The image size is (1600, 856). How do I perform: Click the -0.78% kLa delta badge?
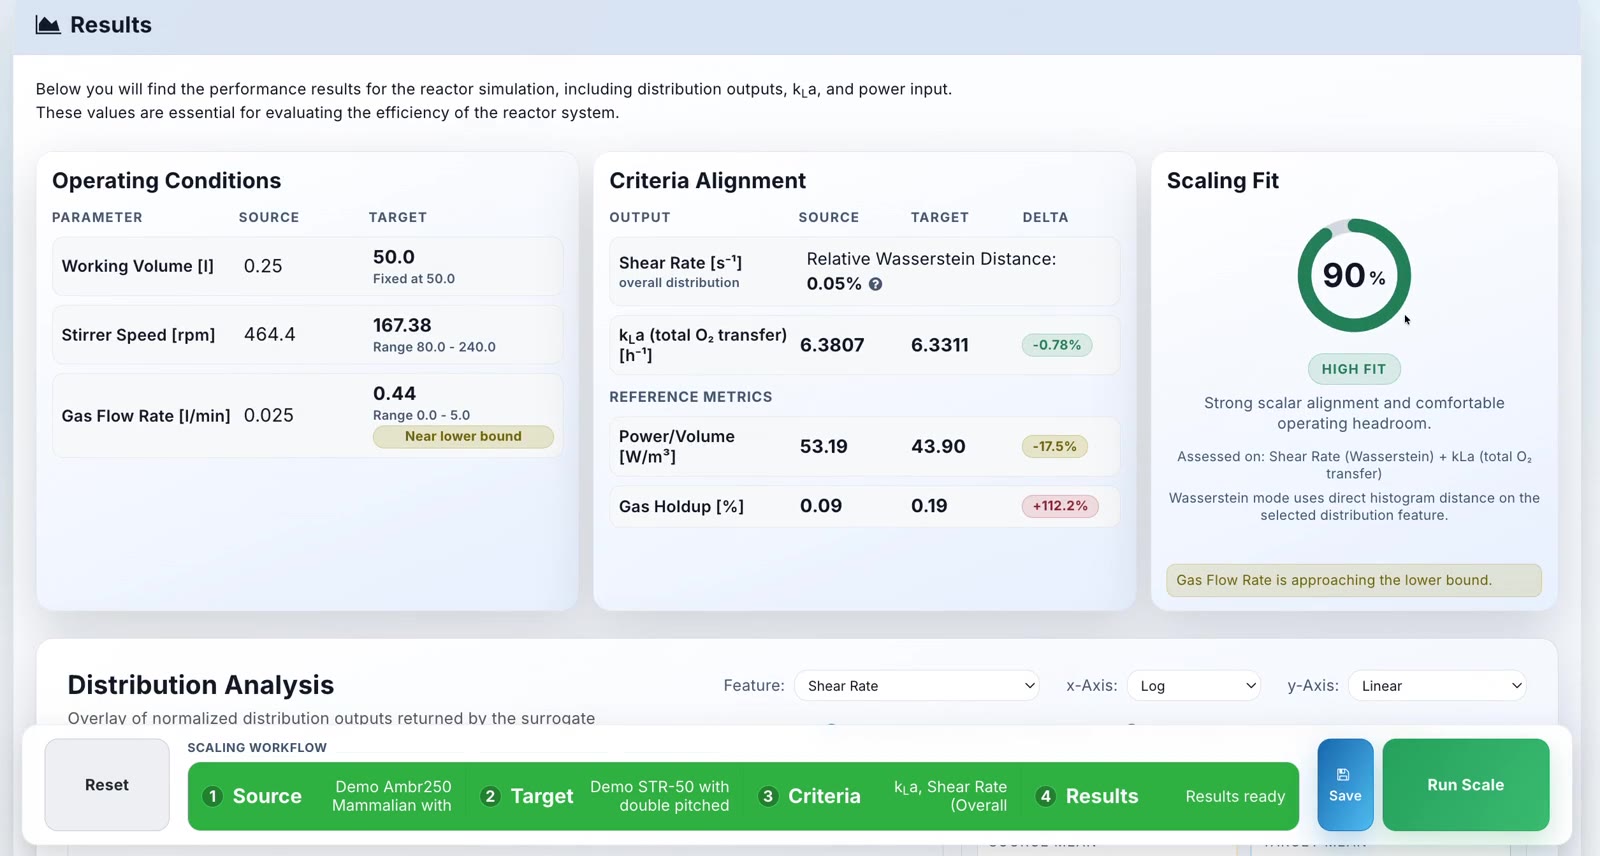pyautogui.click(x=1057, y=345)
